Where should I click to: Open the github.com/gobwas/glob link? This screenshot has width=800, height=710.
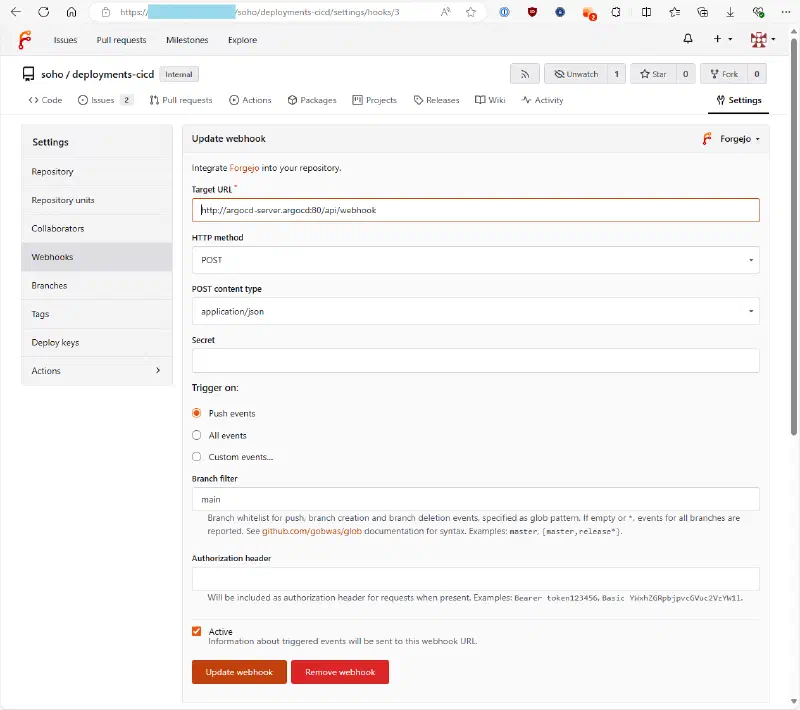pyautogui.click(x=312, y=531)
